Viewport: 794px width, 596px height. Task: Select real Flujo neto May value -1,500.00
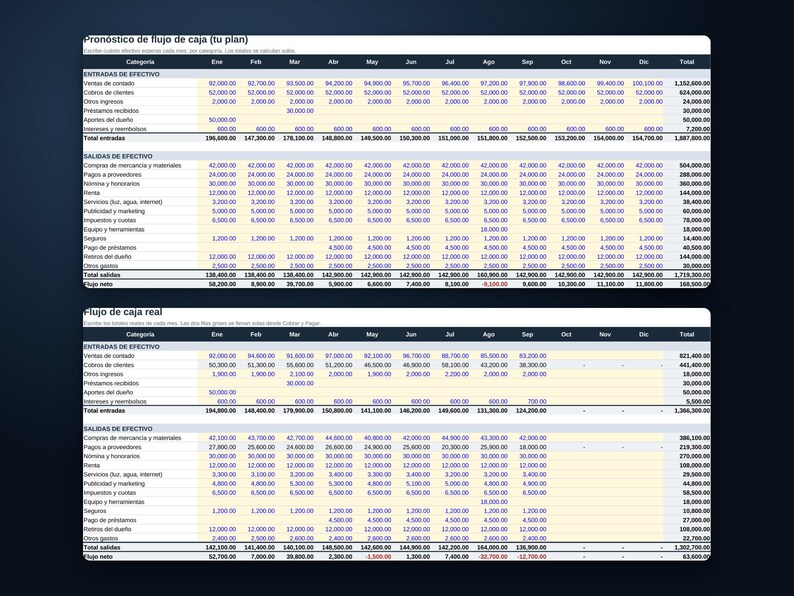[x=378, y=557]
